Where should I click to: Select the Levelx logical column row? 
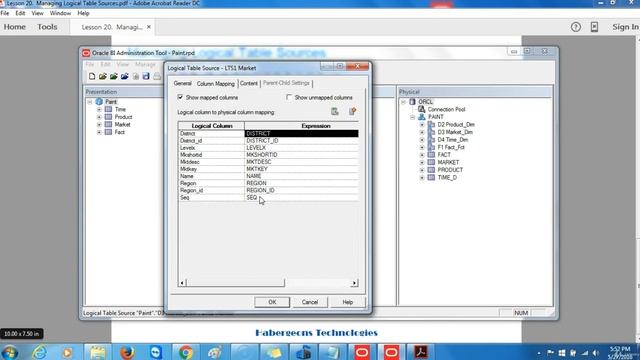tap(211, 148)
